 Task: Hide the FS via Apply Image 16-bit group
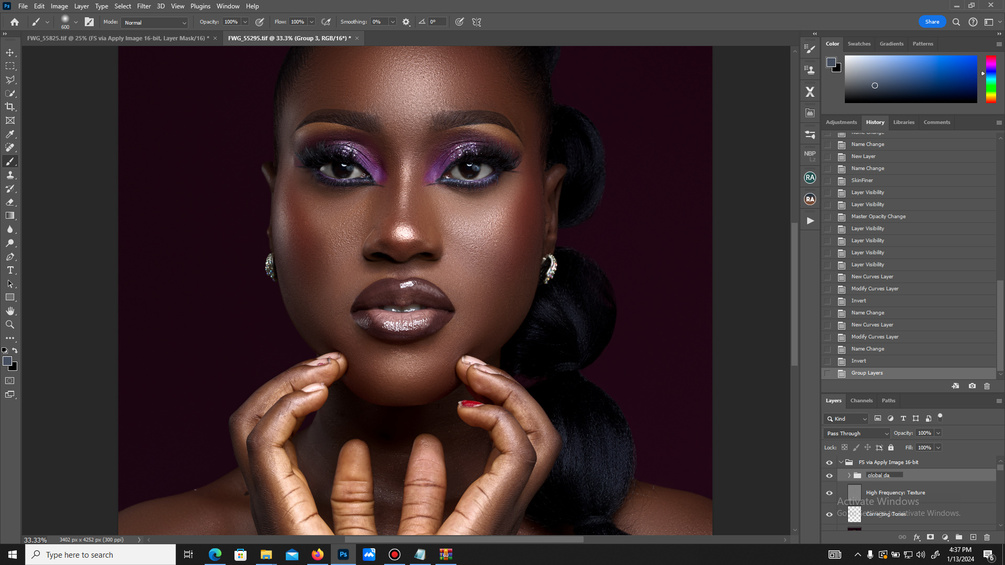(x=829, y=463)
